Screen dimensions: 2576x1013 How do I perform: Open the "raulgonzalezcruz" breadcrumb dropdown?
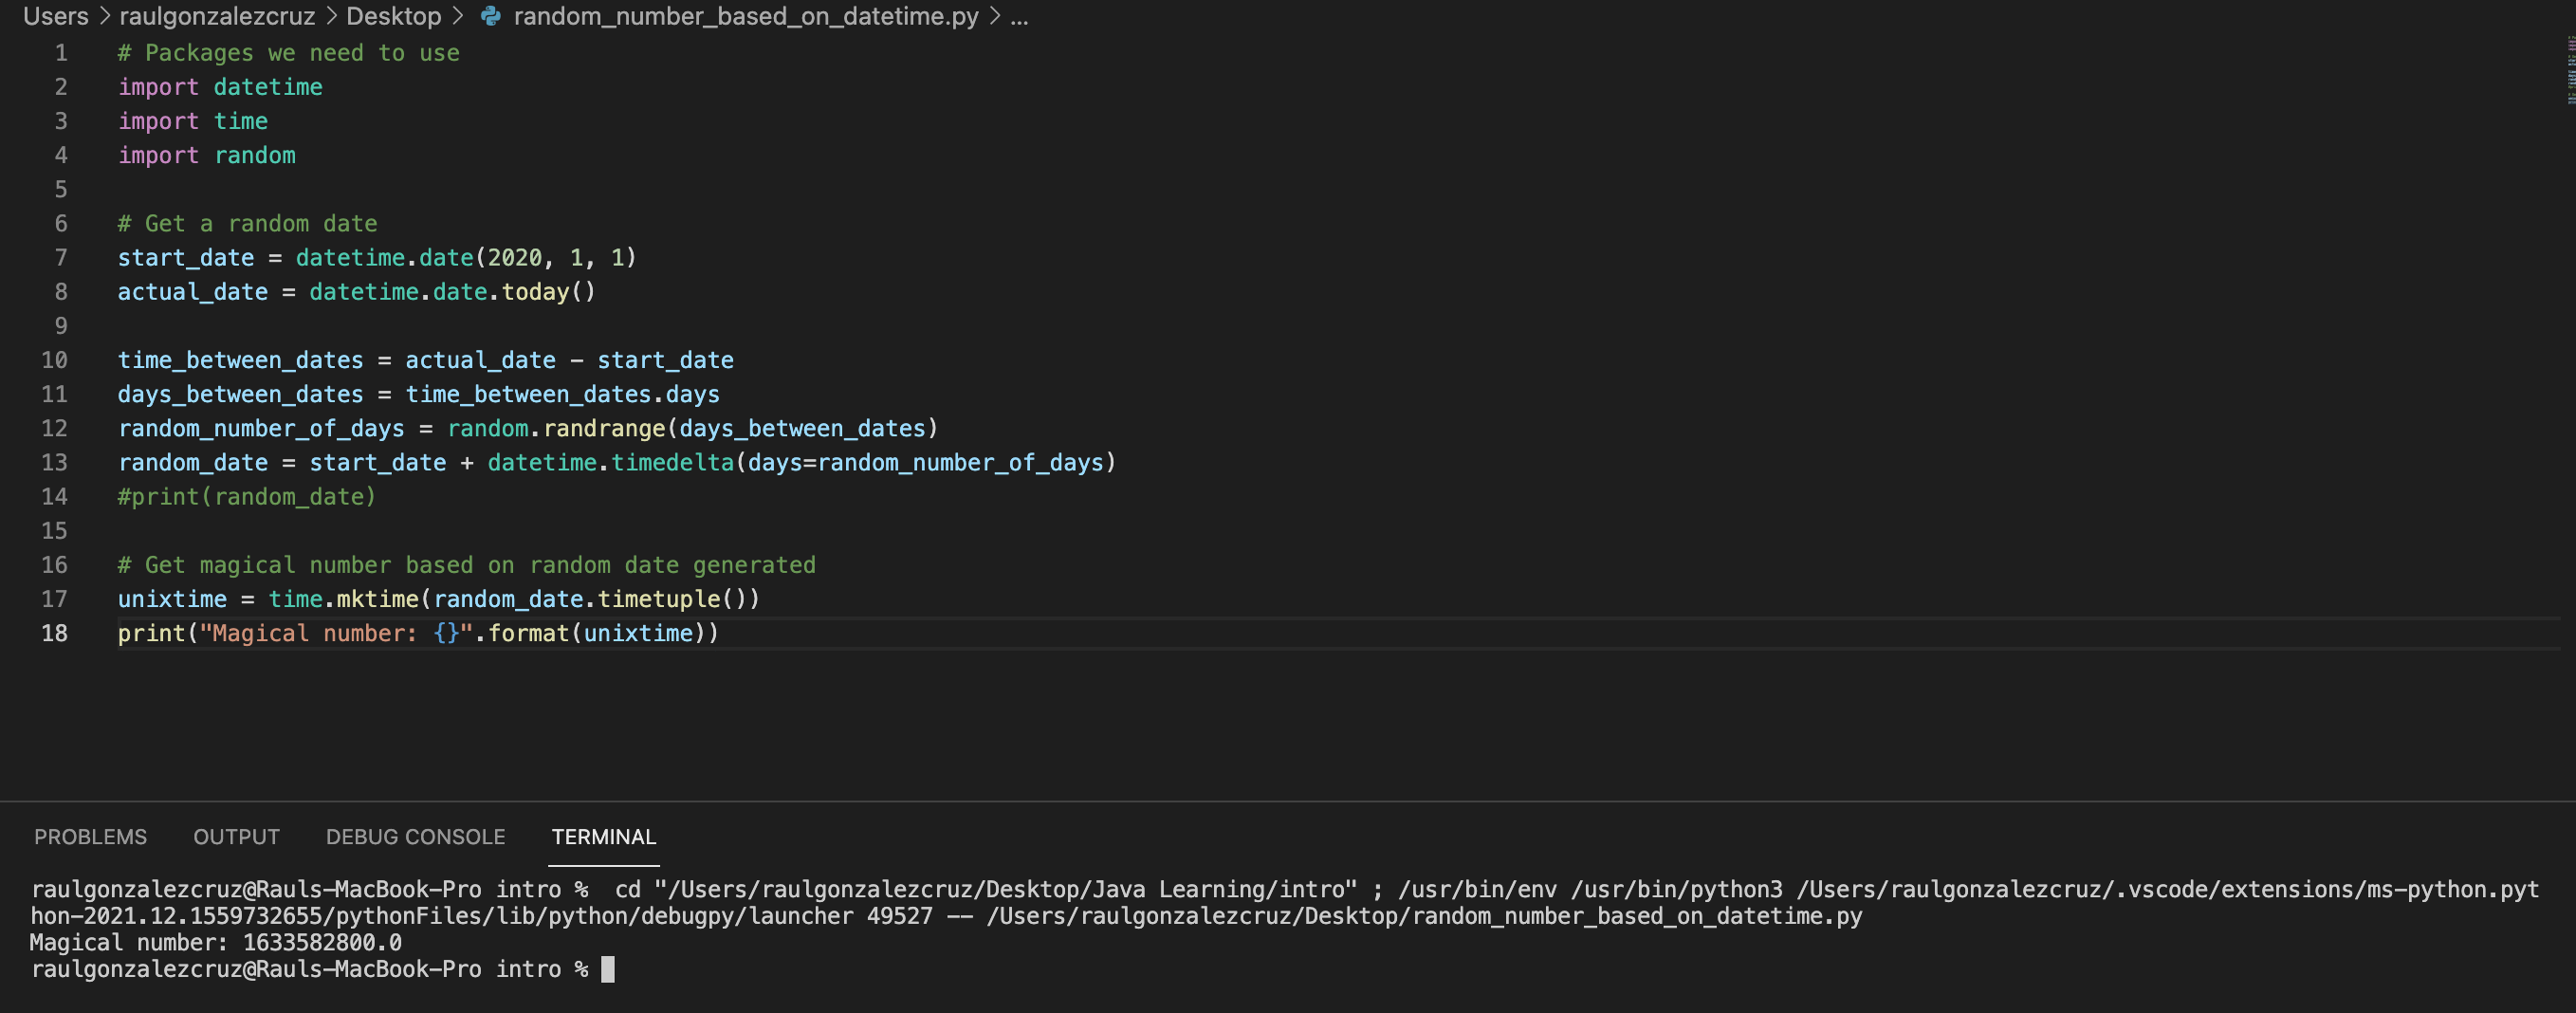218,16
